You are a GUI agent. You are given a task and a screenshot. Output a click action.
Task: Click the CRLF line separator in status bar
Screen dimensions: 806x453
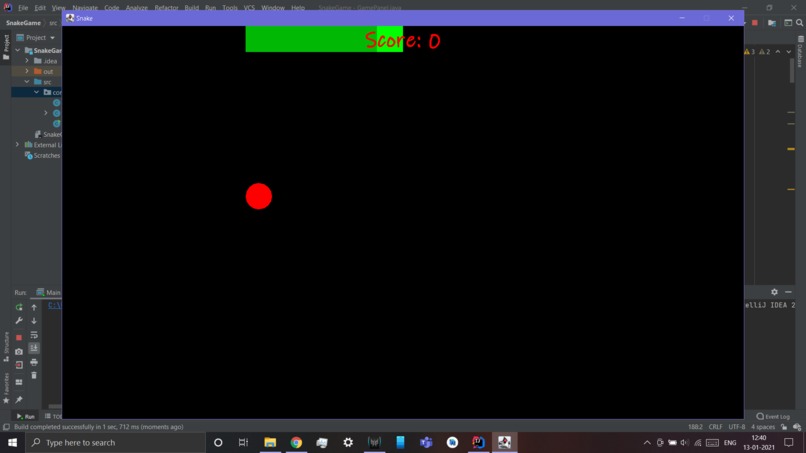[716, 427]
